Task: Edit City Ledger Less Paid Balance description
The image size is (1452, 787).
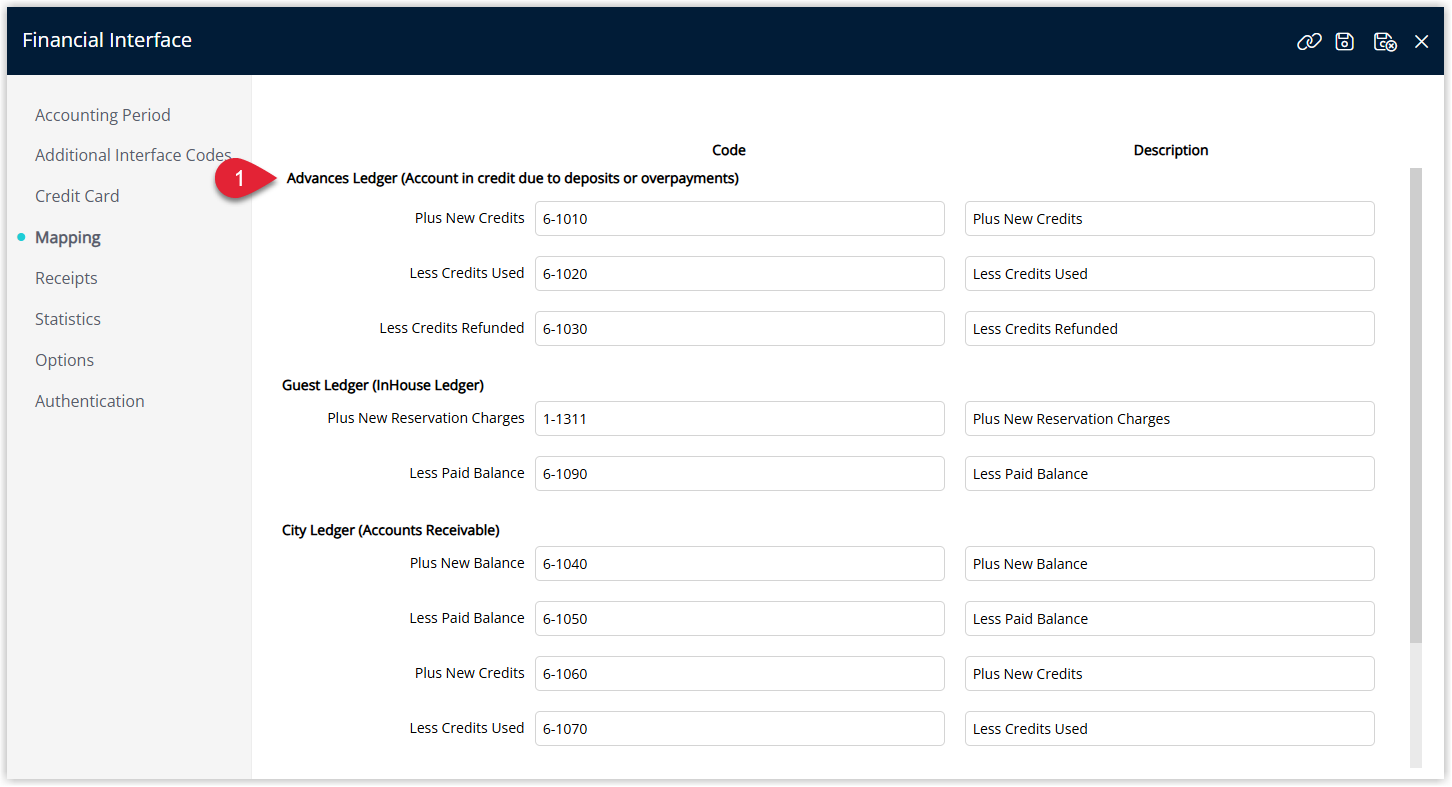Action: point(1170,618)
